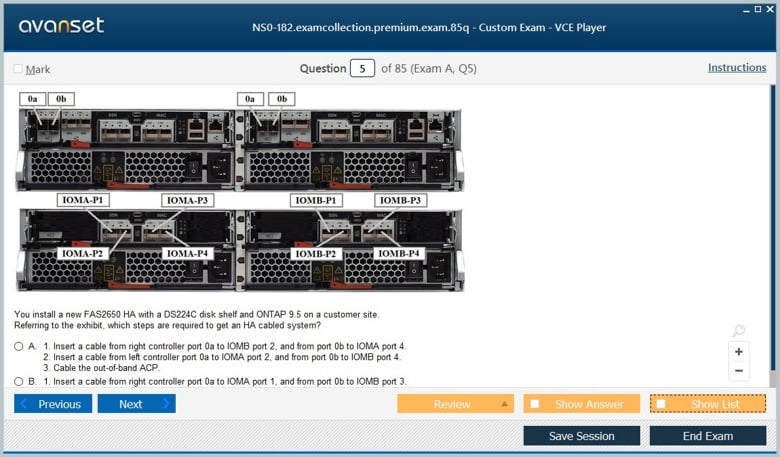Screen dimensions: 780x457
Task: Advance with the Next button
Action: [136, 404]
